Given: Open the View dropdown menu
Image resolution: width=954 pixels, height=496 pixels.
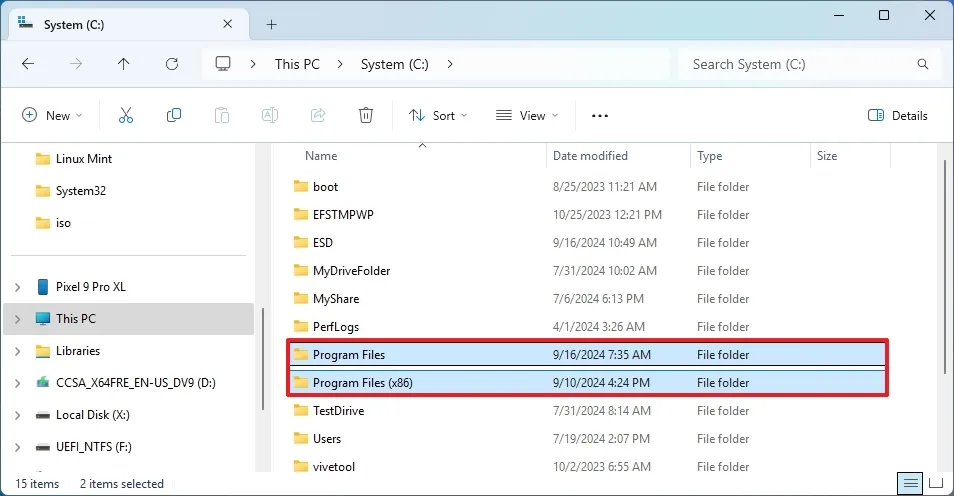Looking at the screenshot, I should coord(527,116).
